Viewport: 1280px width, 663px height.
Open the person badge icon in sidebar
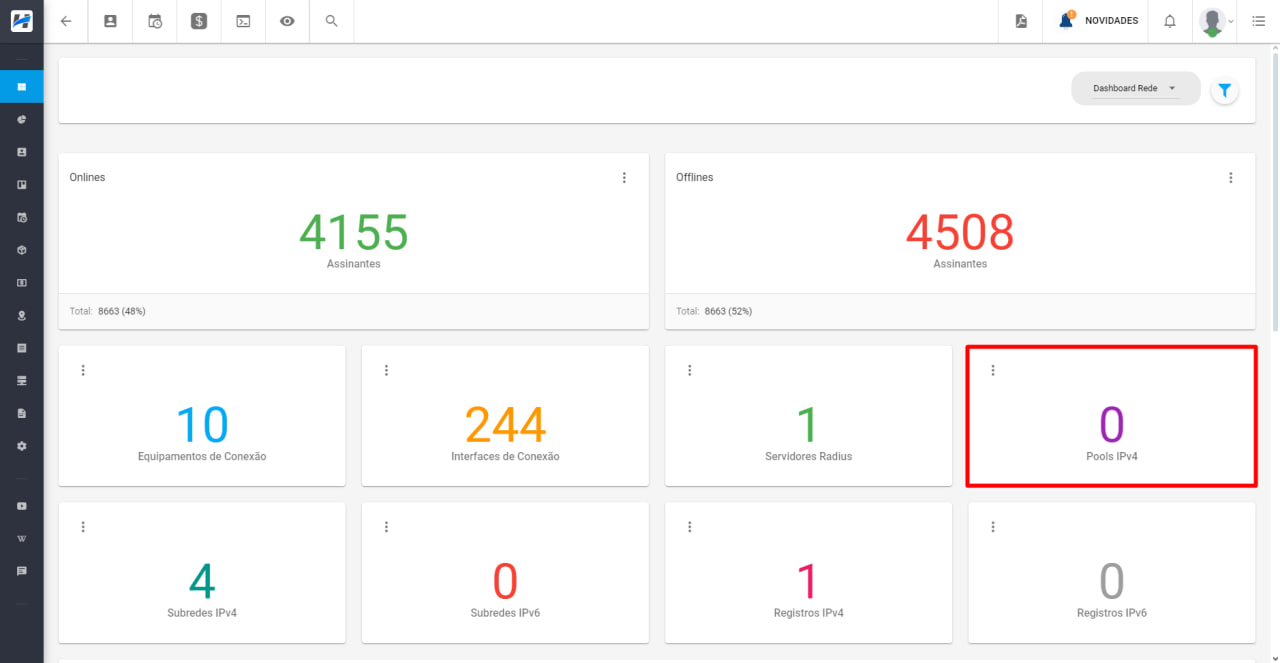click(22, 152)
